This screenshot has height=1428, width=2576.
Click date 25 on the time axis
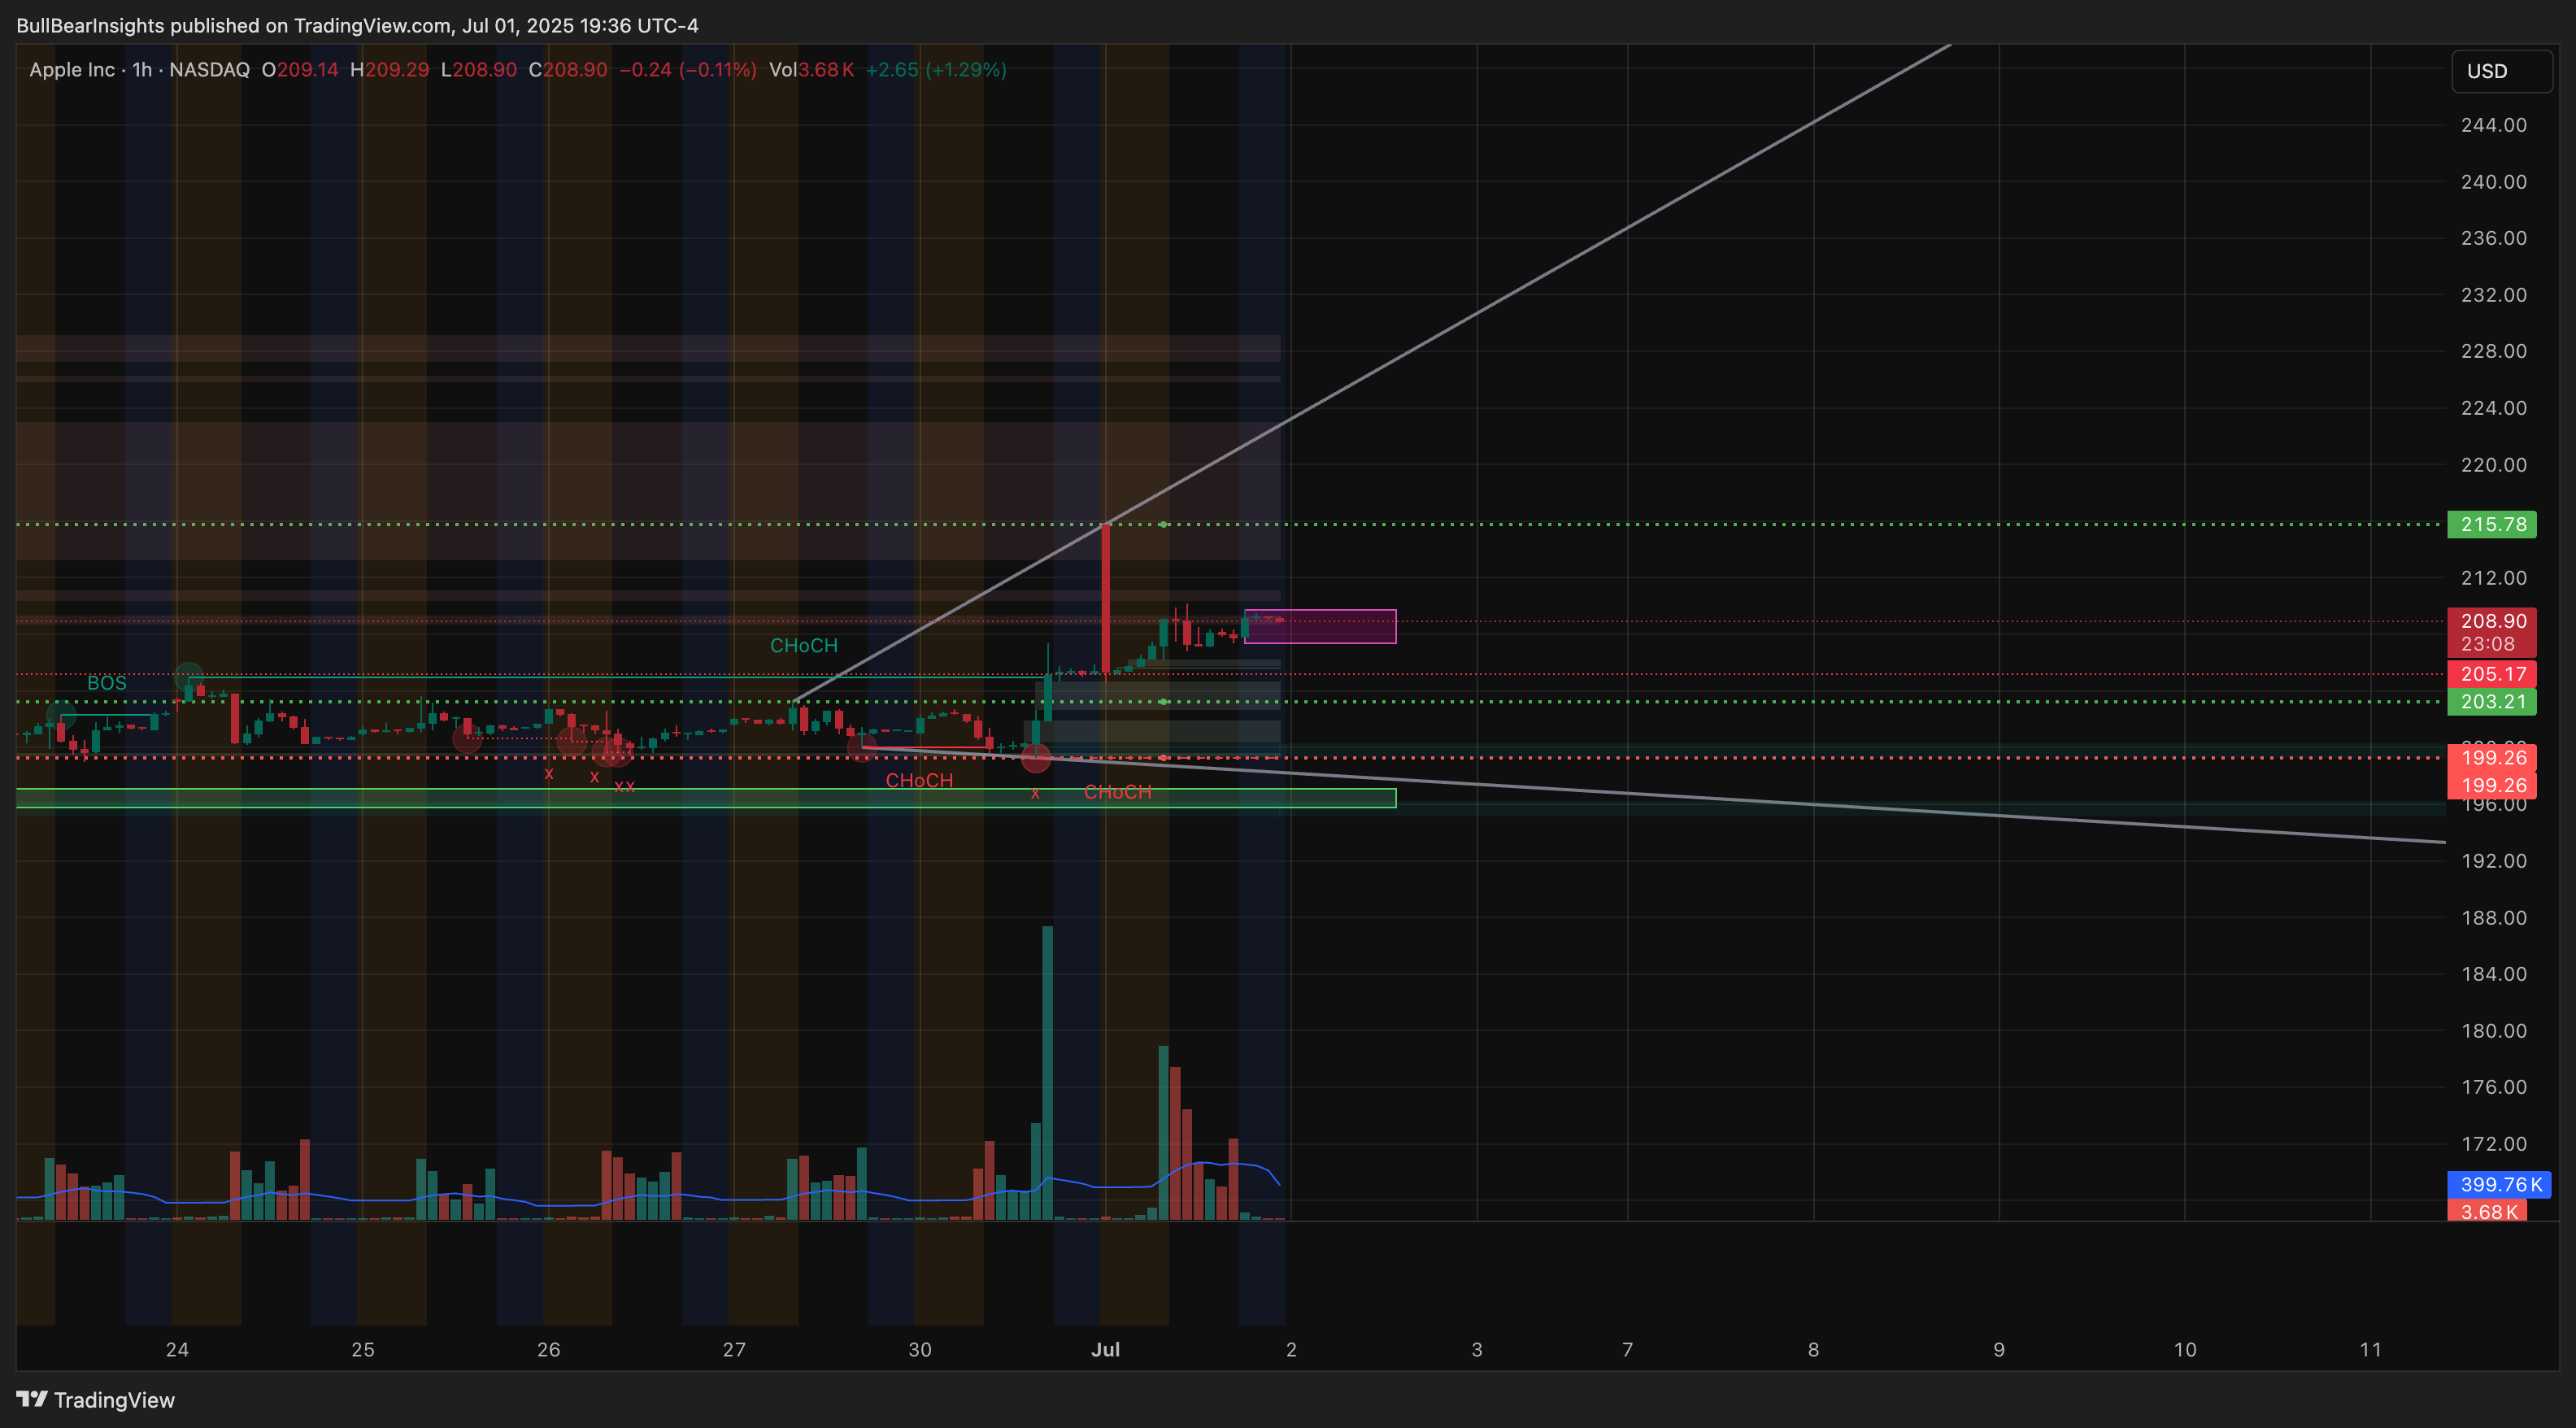pyautogui.click(x=363, y=1350)
